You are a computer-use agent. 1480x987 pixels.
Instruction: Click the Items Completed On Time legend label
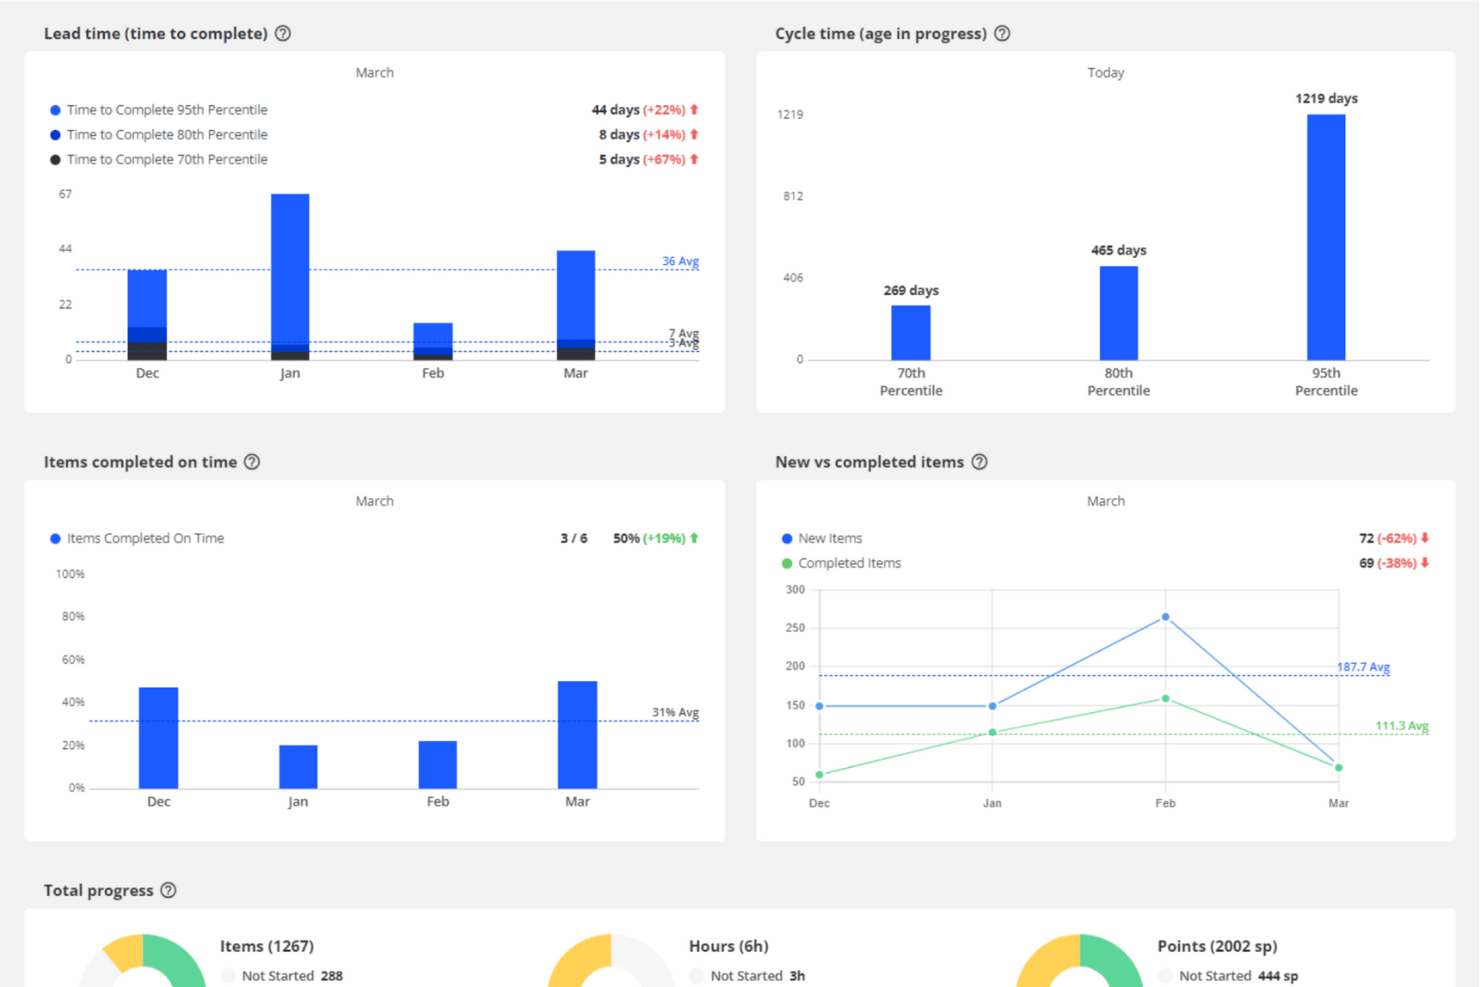(145, 538)
